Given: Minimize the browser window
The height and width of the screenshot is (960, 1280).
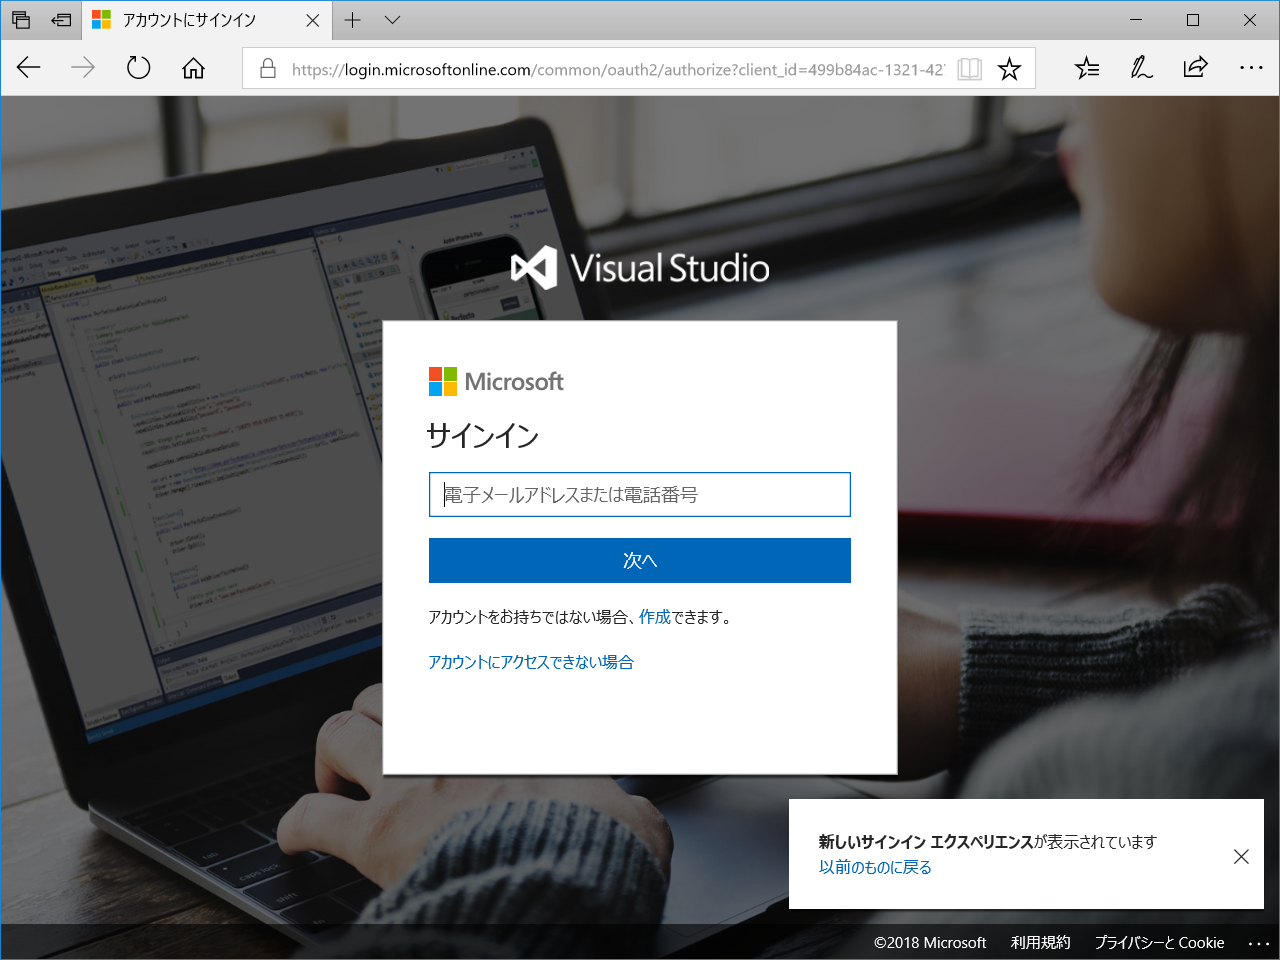Looking at the screenshot, I should (1136, 20).
